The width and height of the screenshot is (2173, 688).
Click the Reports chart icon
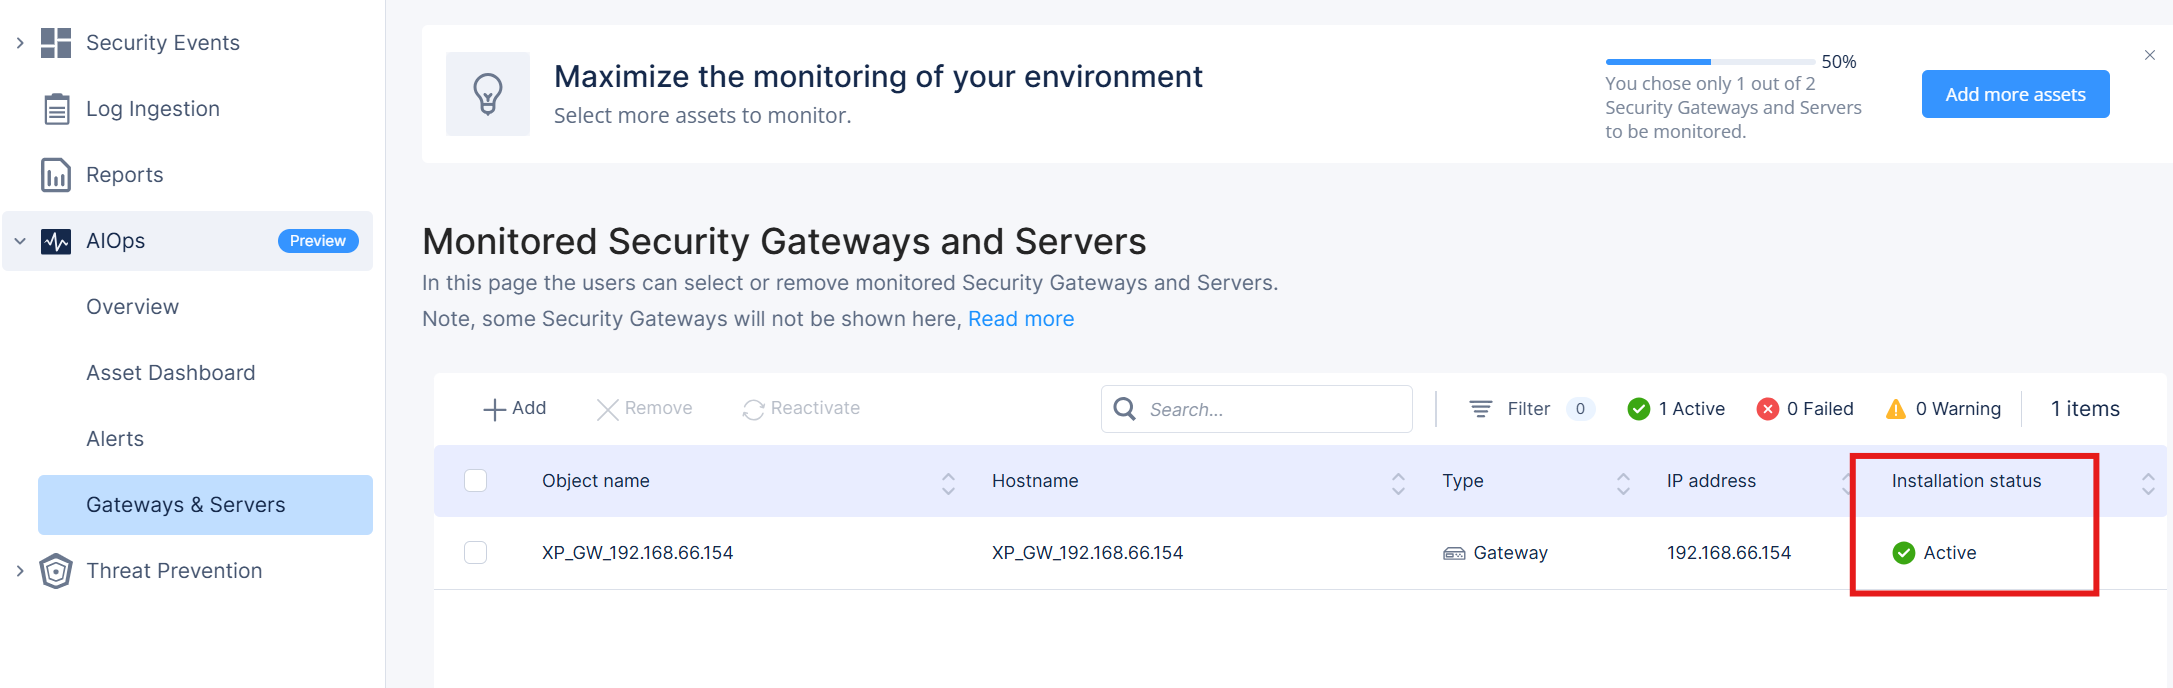tap(56, 175)
